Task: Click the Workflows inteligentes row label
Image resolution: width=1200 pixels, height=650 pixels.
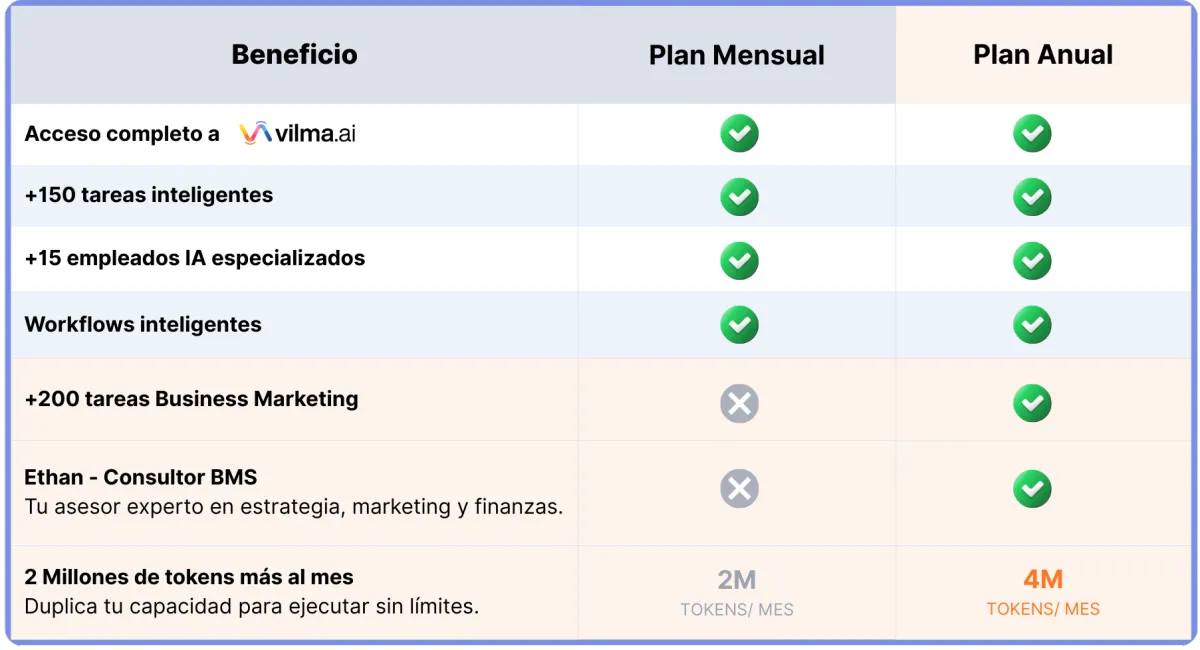Action: click(143, 324)
